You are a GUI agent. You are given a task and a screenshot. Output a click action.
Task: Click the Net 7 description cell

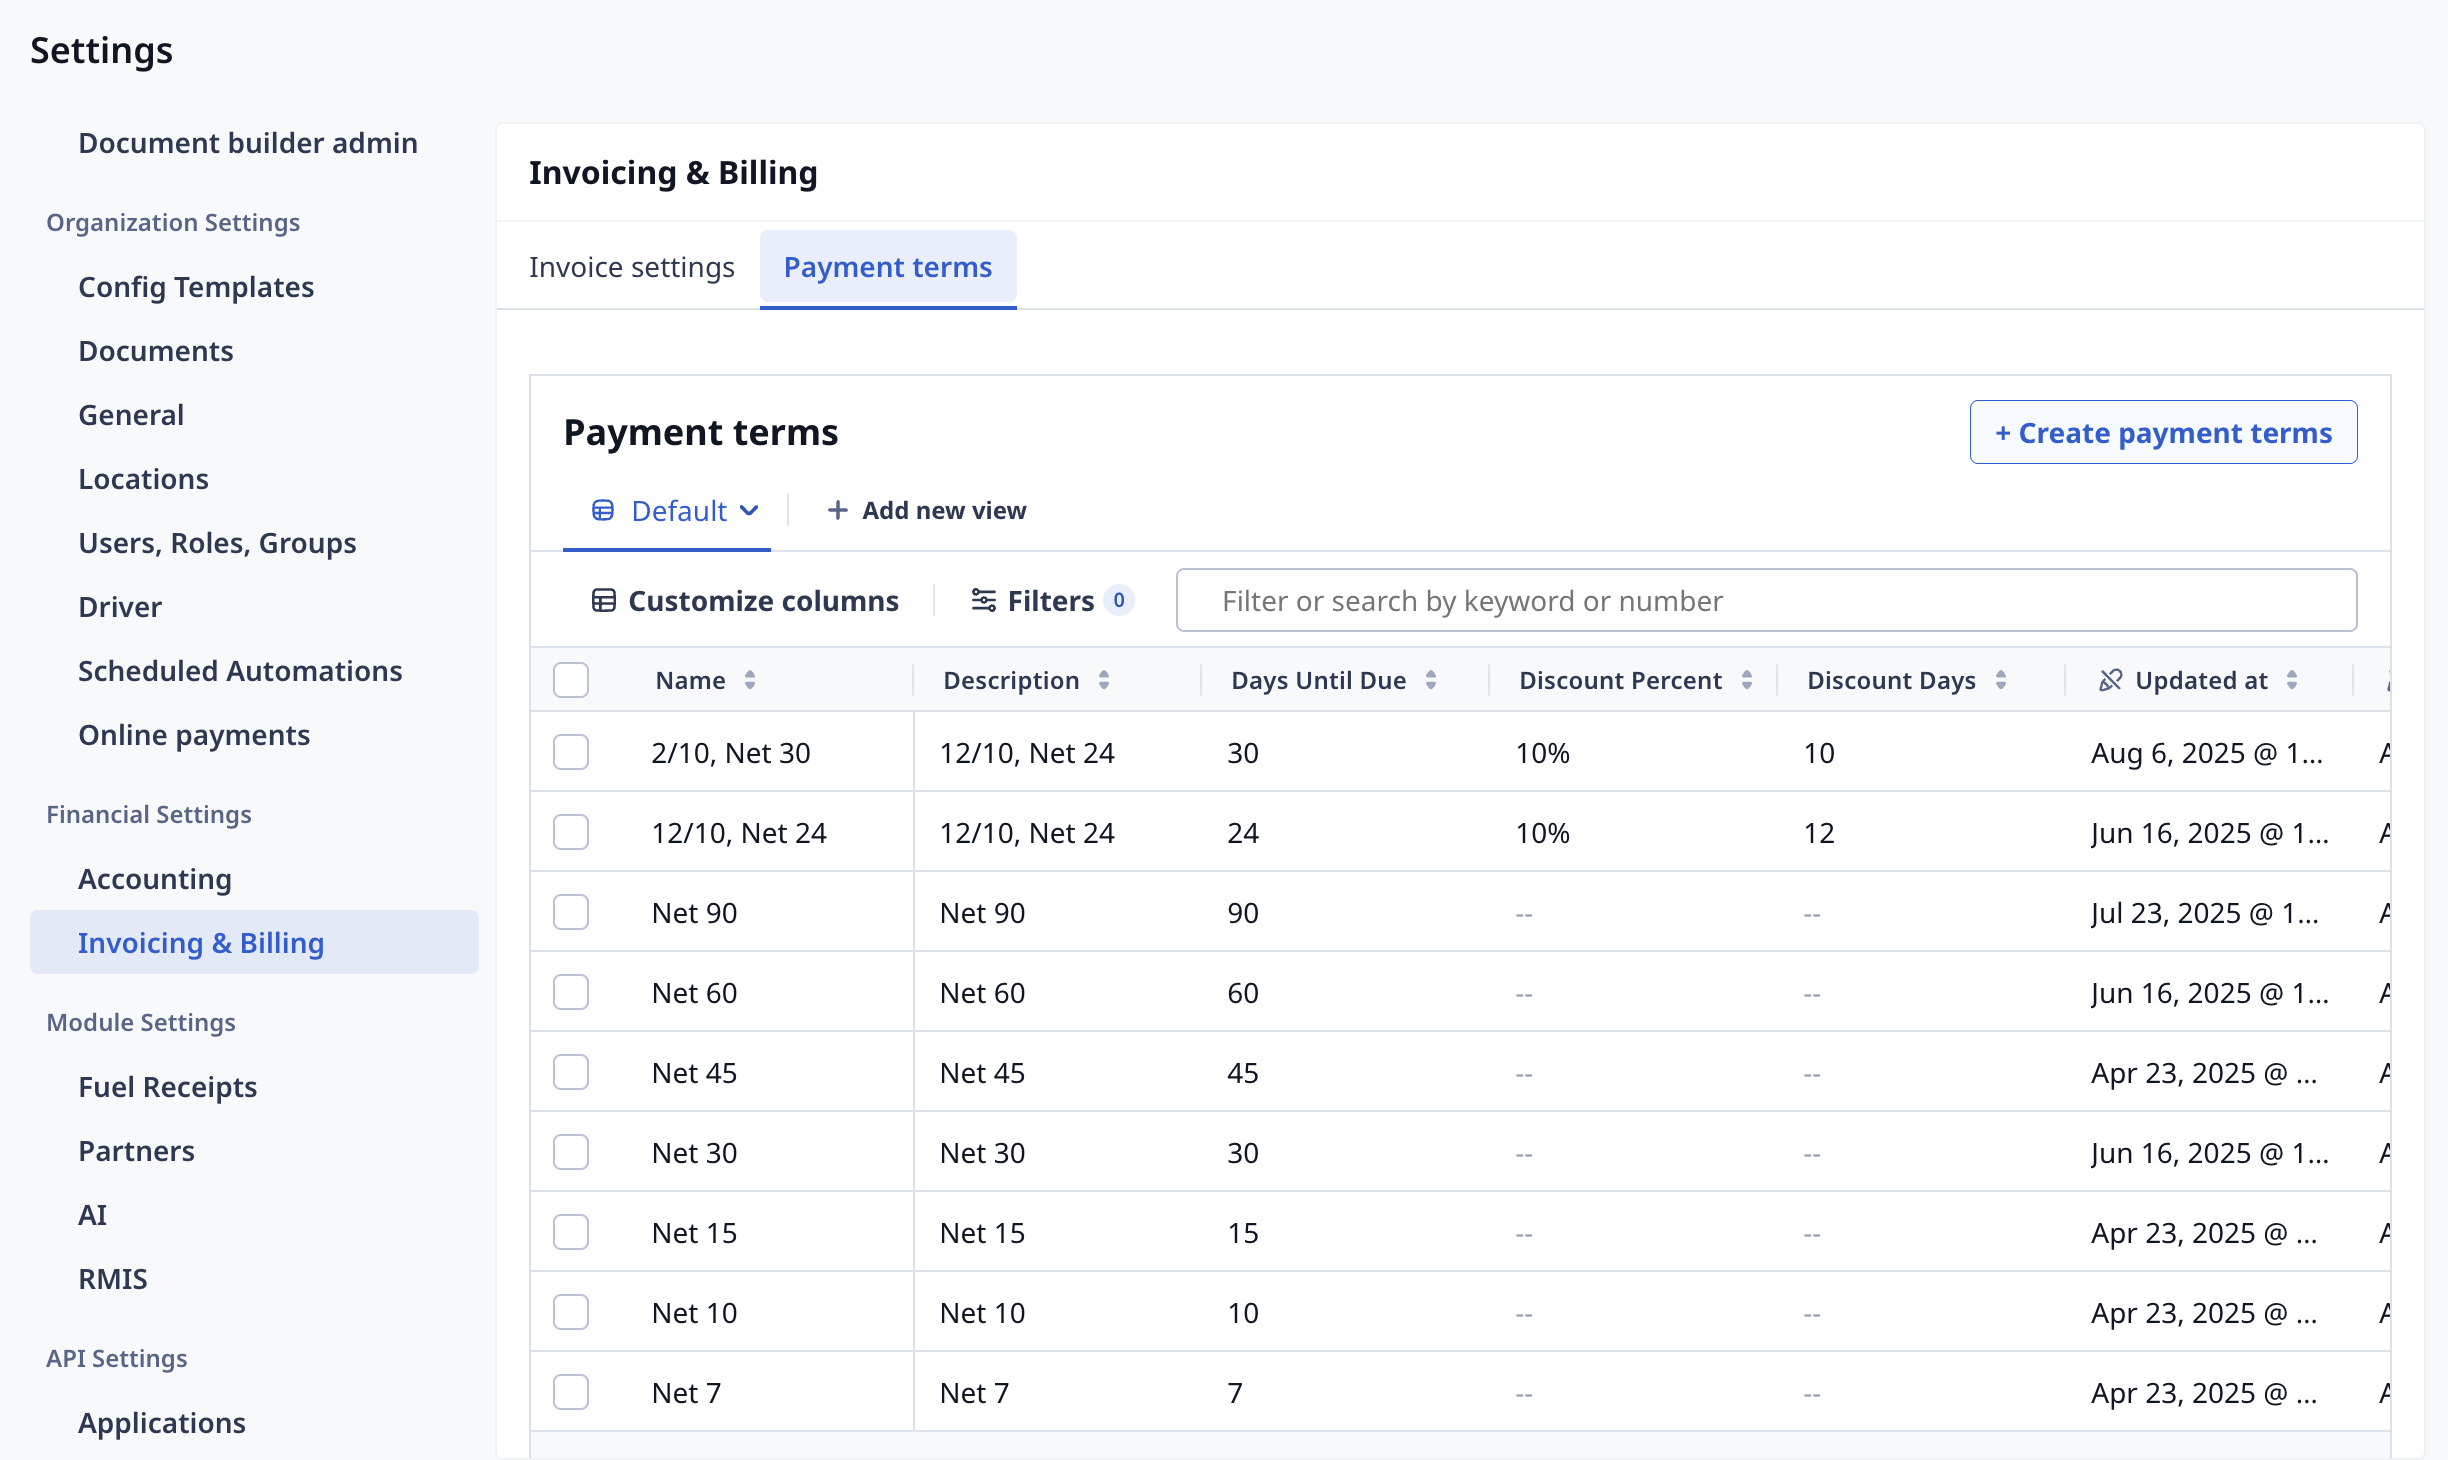(x=975, y=1393)
